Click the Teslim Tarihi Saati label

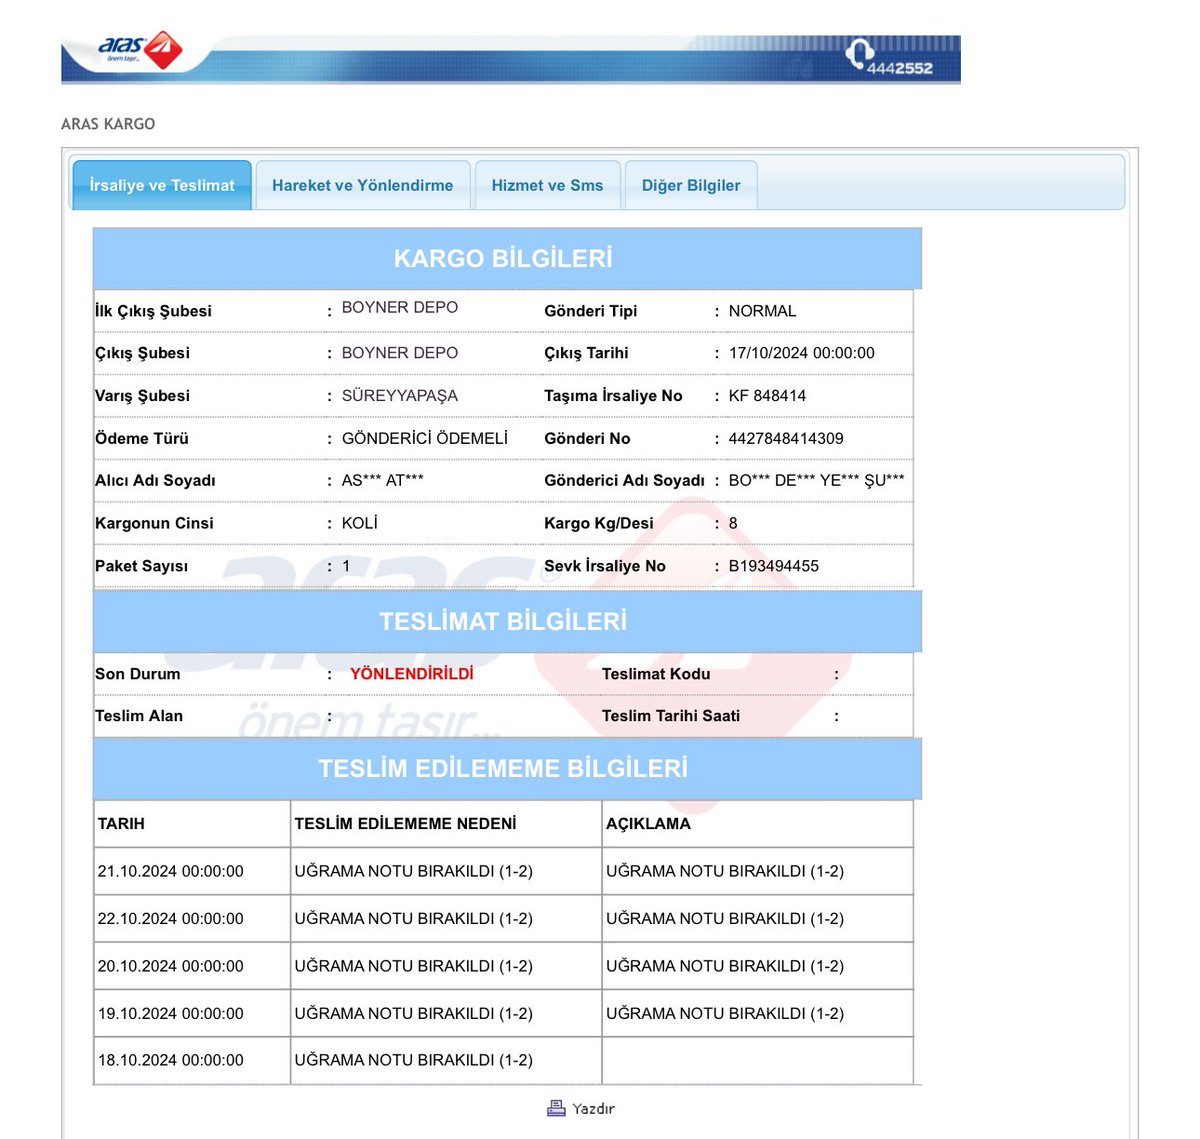click(671, 716)
